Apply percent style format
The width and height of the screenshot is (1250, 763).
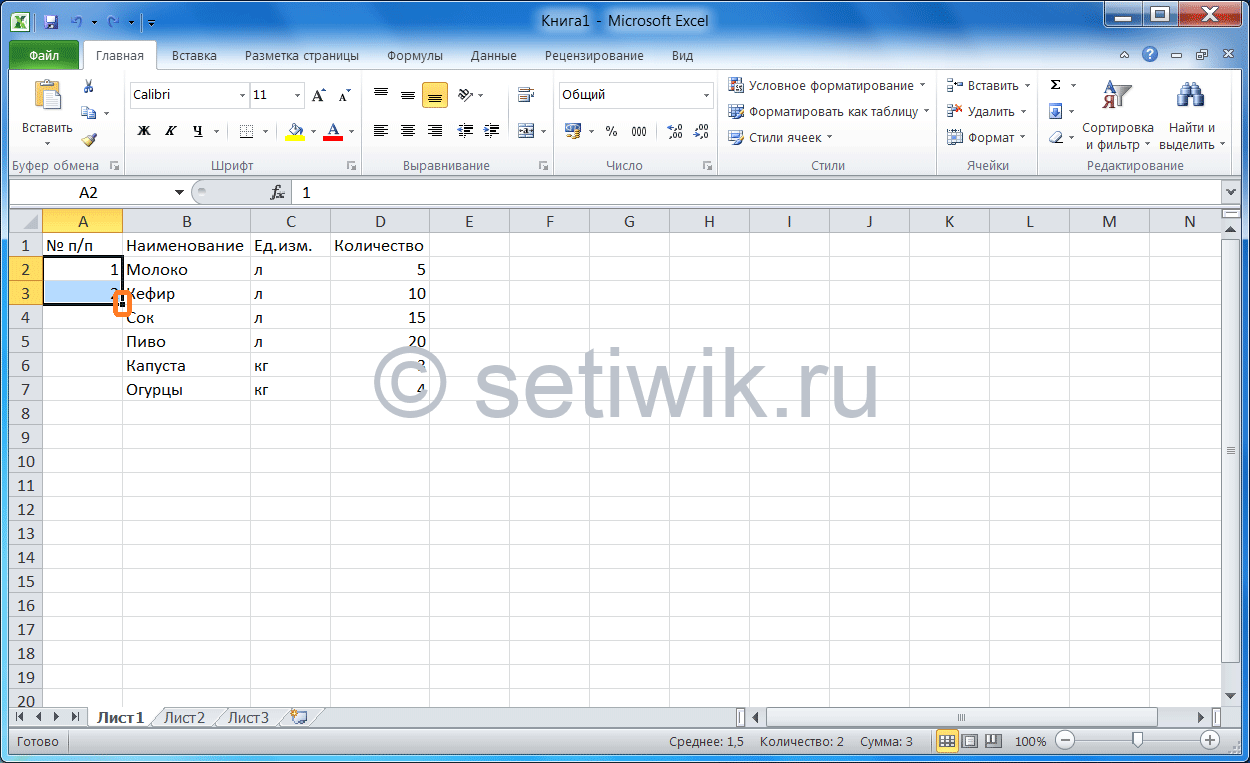[x=611, y=131]
